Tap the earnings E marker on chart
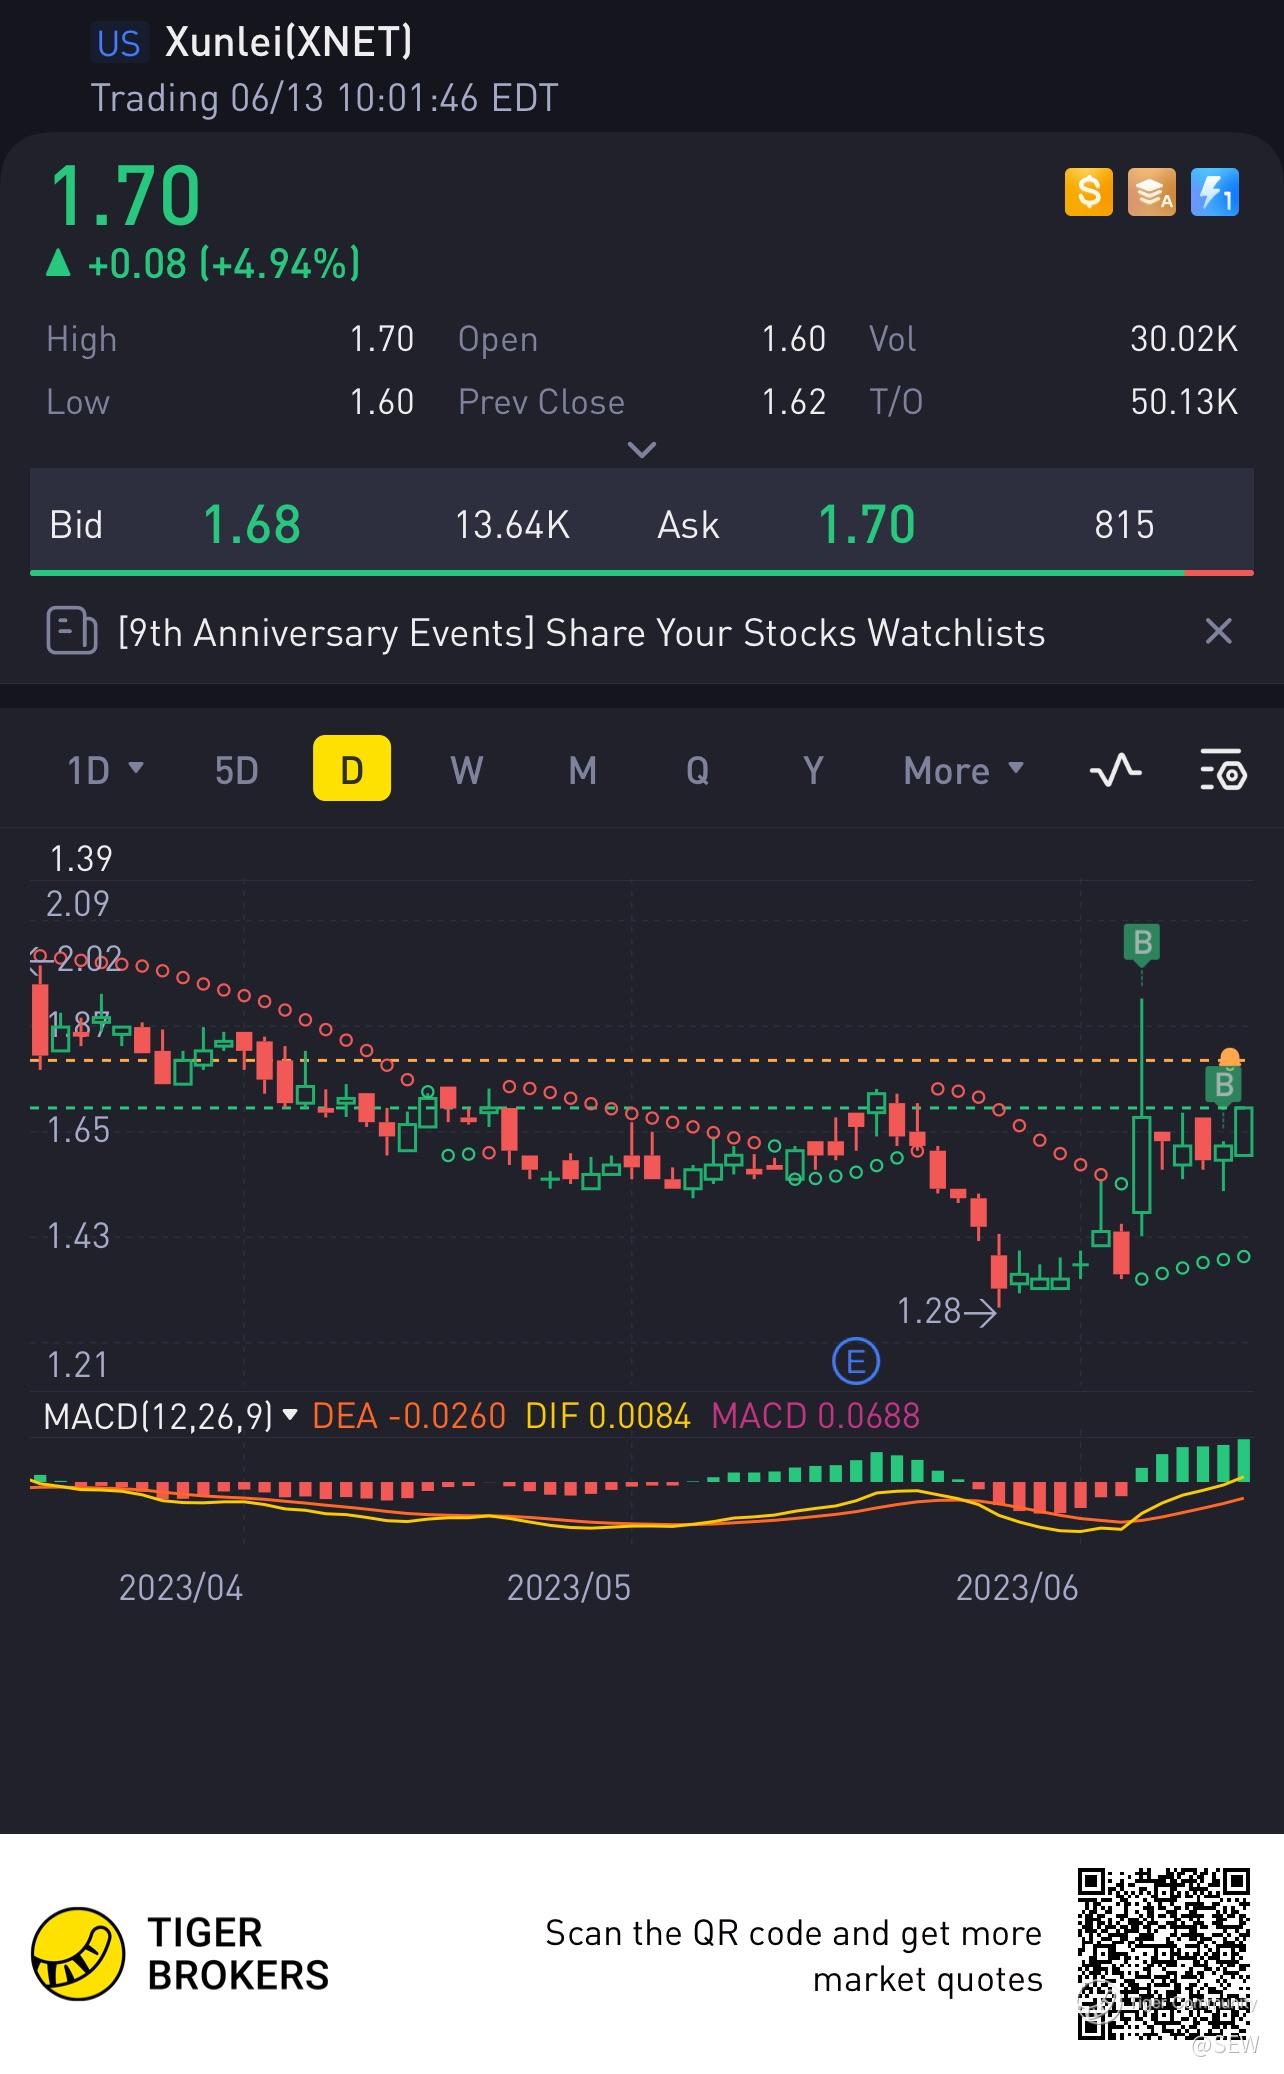The height and width of the screenshot is (2074, 1284). [x=856, y=1362]
